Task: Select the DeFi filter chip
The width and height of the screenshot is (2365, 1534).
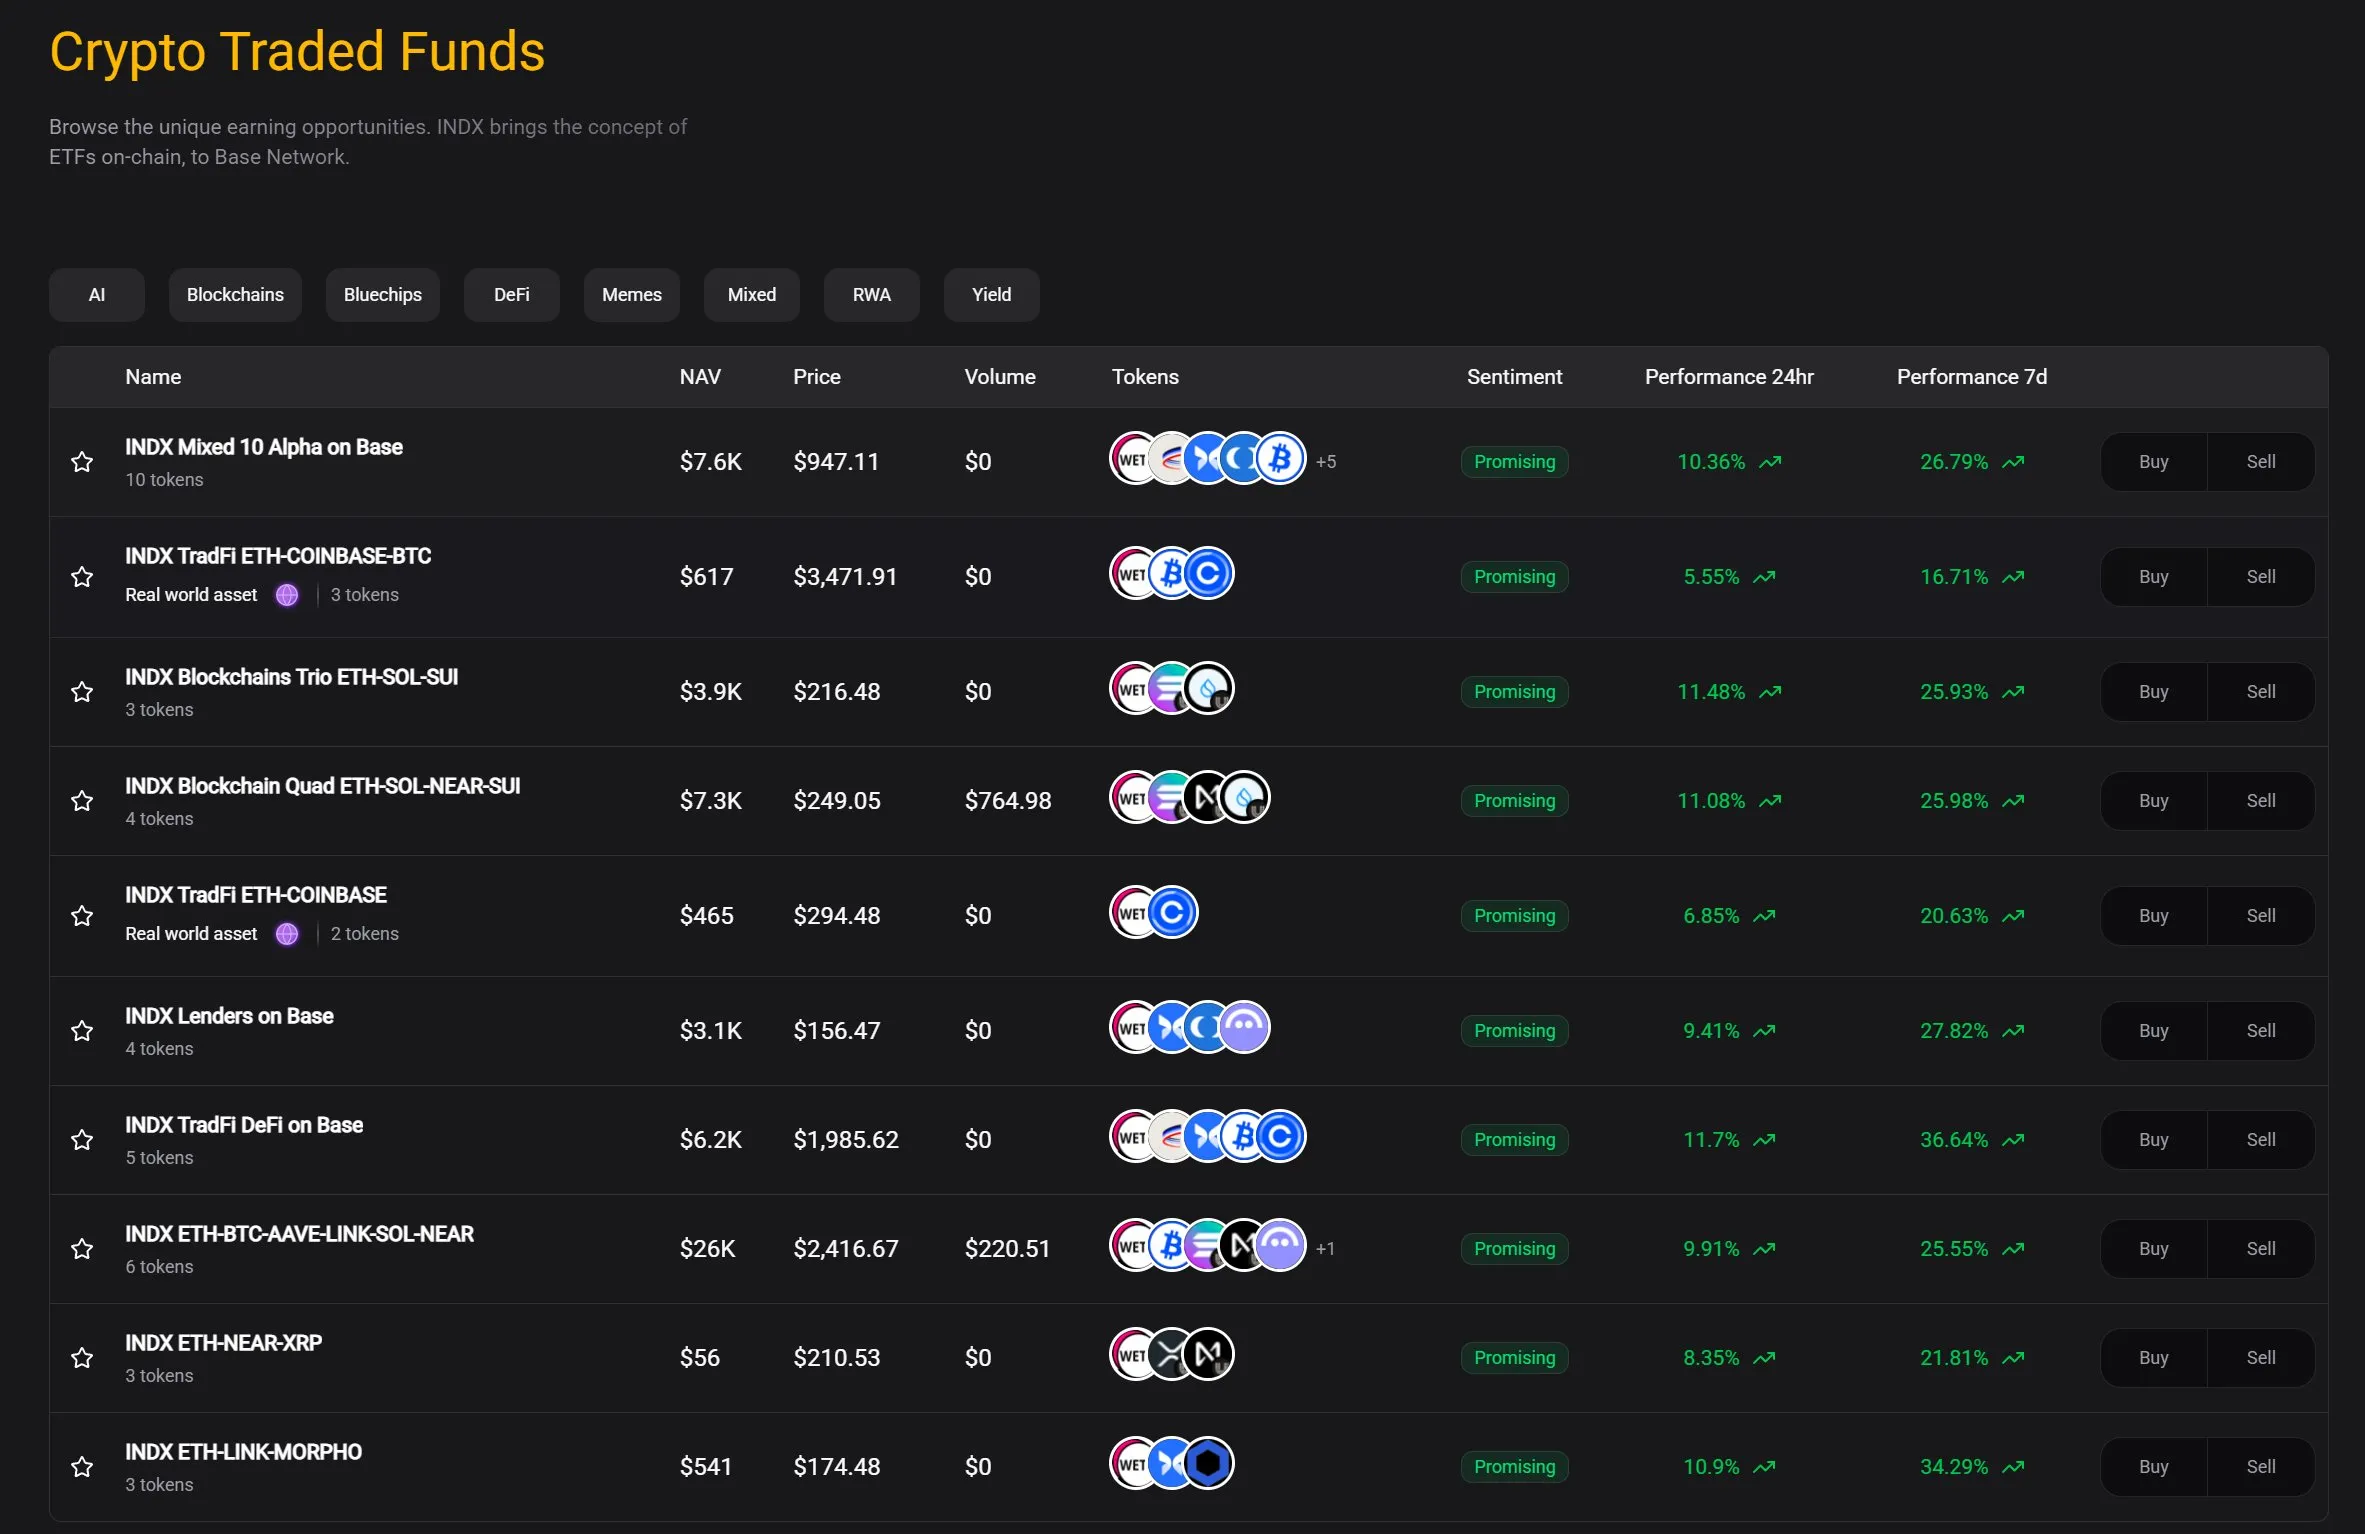Action: point(512,295)
